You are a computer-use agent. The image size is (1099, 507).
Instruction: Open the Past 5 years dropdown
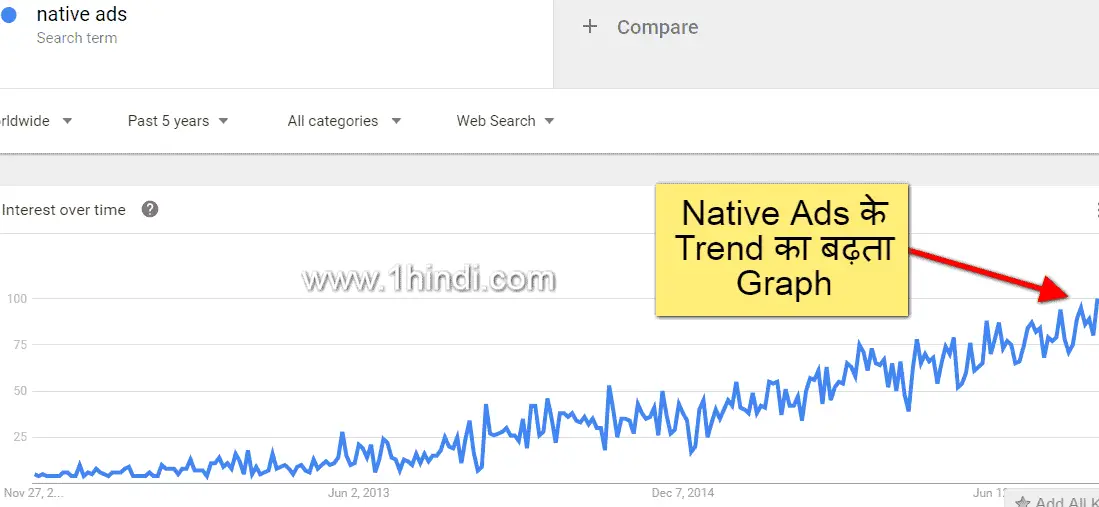tap(178, 121)
